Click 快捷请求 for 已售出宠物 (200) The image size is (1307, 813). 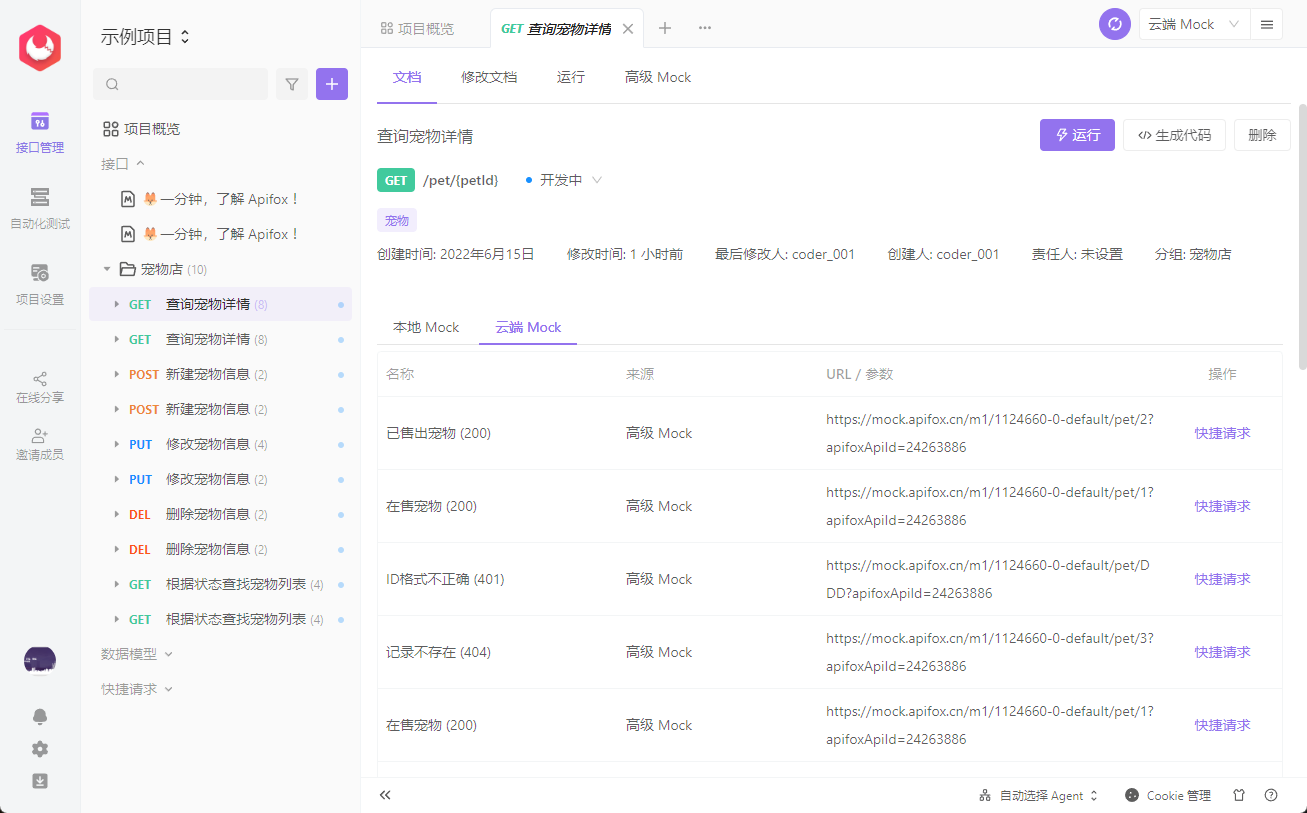1221,433
